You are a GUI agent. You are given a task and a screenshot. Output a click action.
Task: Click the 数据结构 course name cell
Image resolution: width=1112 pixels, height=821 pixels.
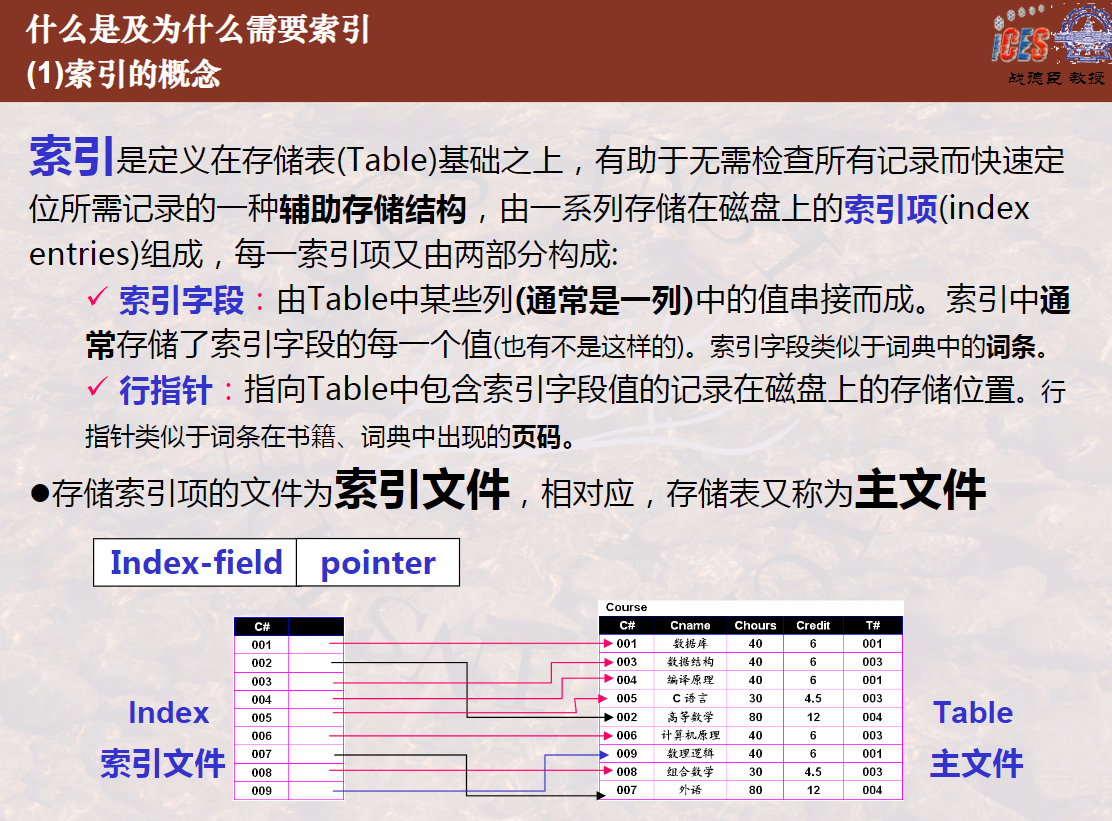pos(690,661)
